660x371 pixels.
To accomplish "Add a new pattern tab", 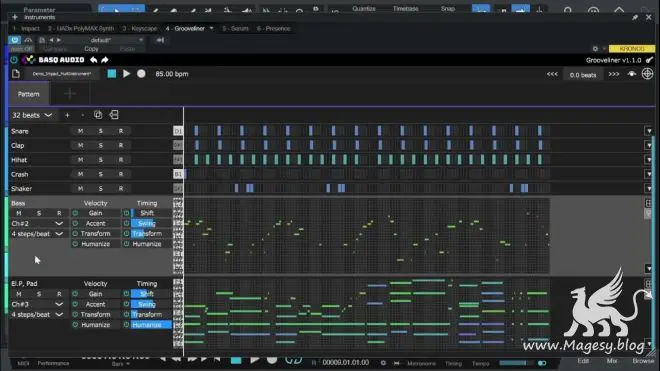I will pos(69,94).
